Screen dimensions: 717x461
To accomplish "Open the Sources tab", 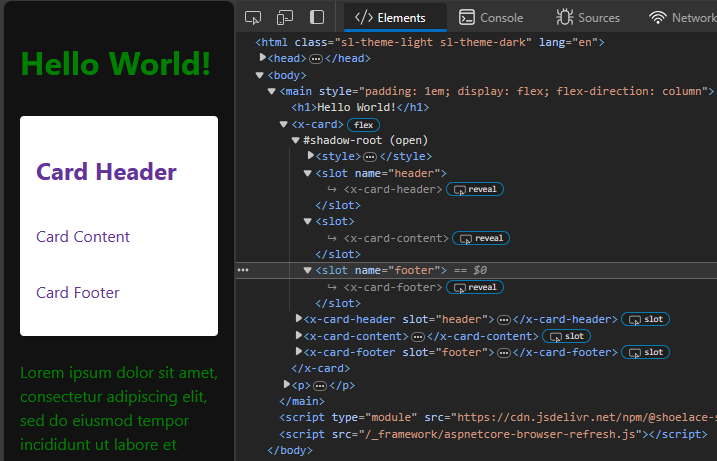I will pos(588,18).
